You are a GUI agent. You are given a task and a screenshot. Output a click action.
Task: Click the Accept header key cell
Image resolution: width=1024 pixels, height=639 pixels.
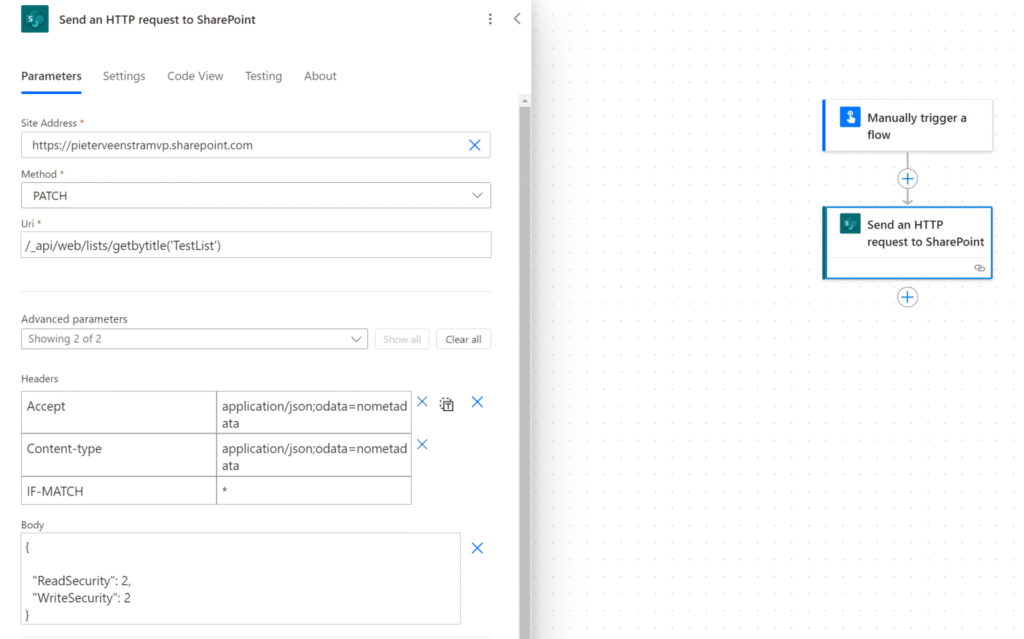pos(119,412)
